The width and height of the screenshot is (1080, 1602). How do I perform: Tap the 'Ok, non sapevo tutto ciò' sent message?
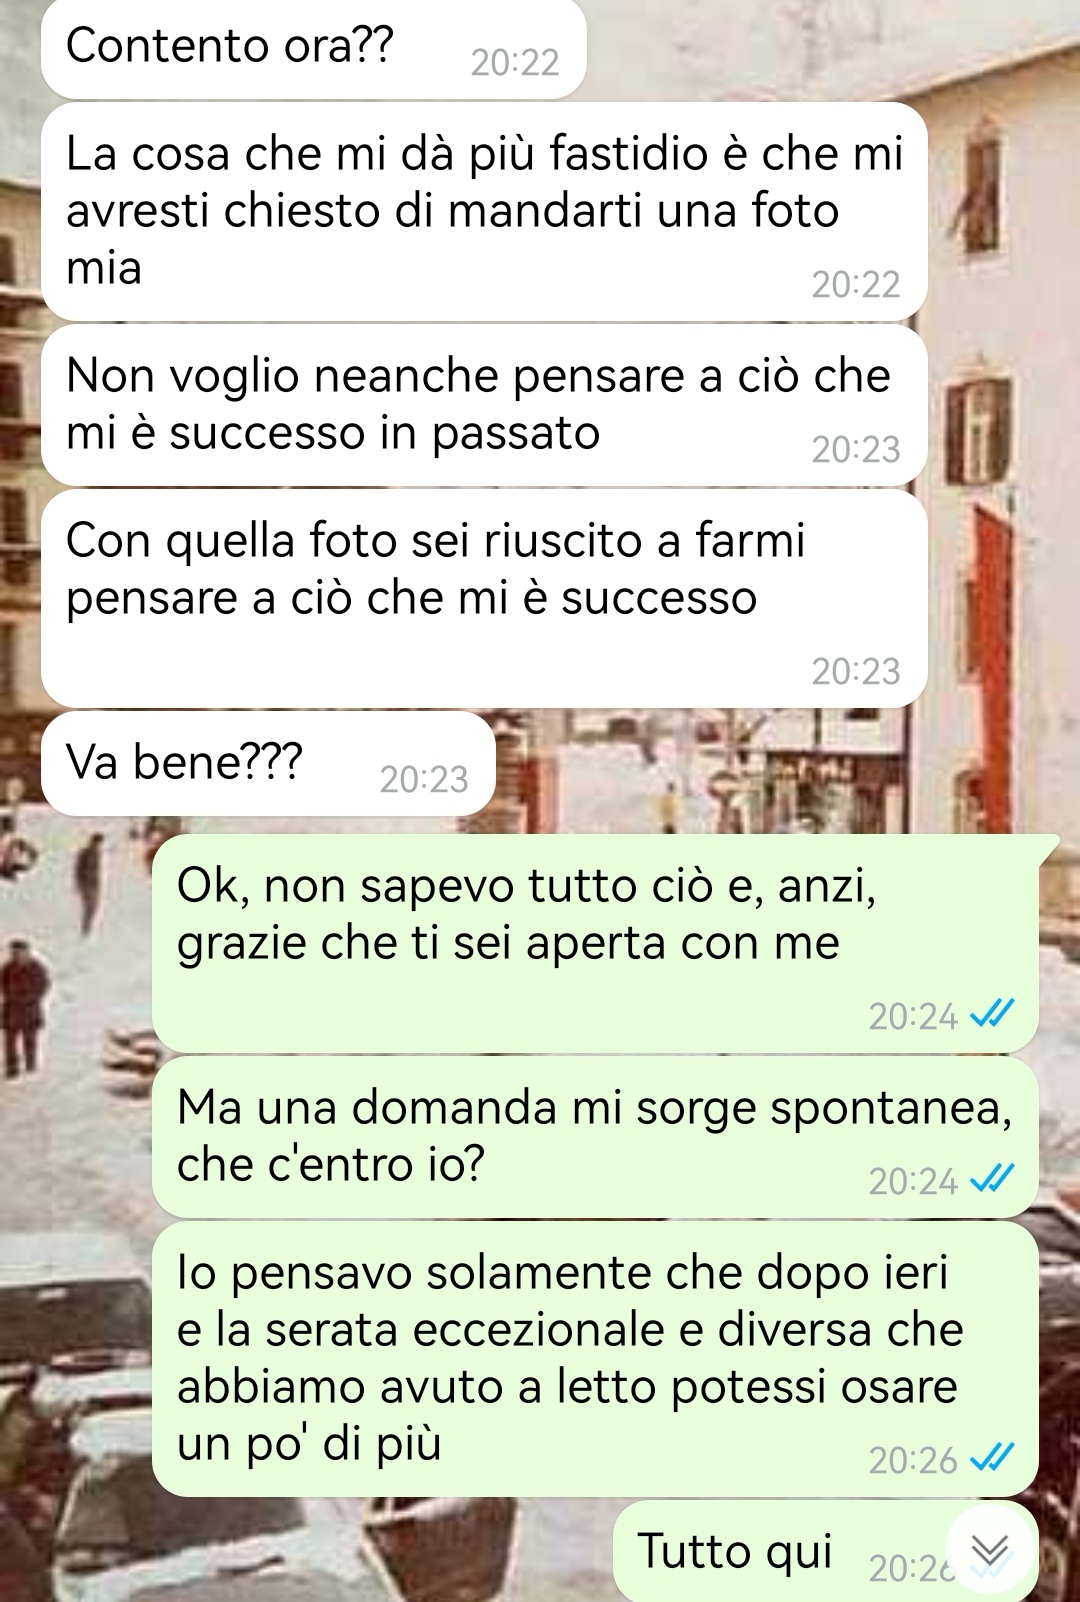[x=595, y=943]
